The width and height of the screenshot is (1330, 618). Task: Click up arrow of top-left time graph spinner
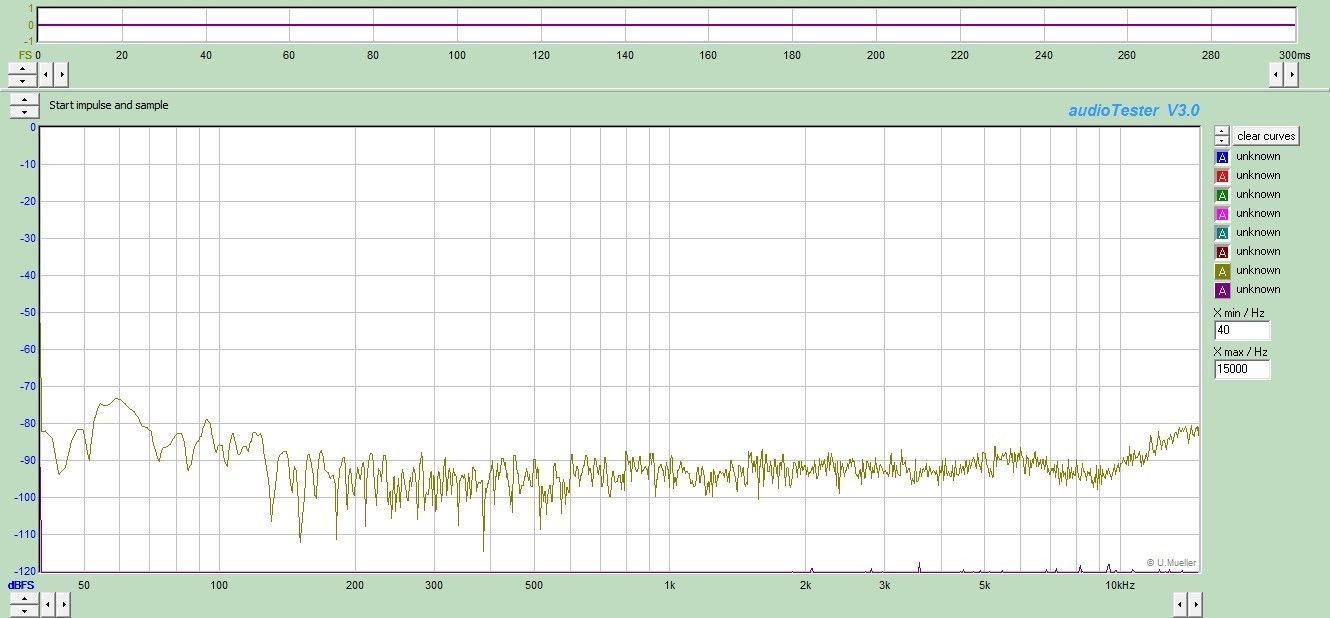[23, 68]
